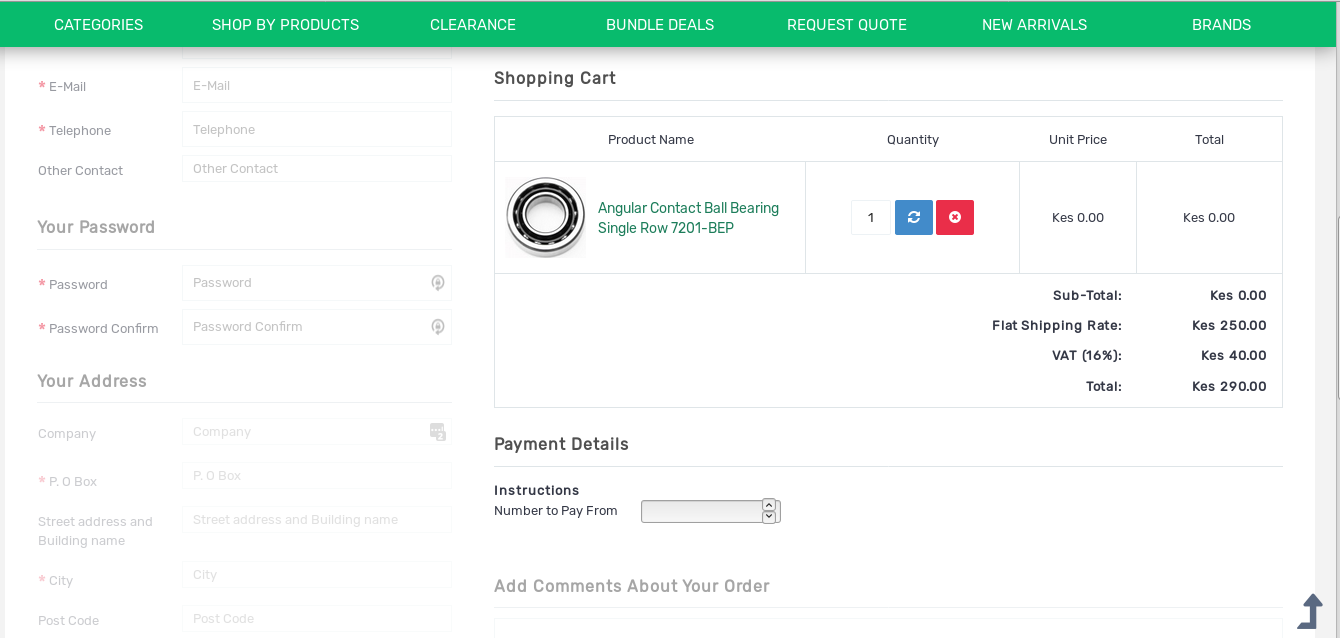View the New Arrivals page
Screen dimensions: 1340x638
(x=1034, y=25)
